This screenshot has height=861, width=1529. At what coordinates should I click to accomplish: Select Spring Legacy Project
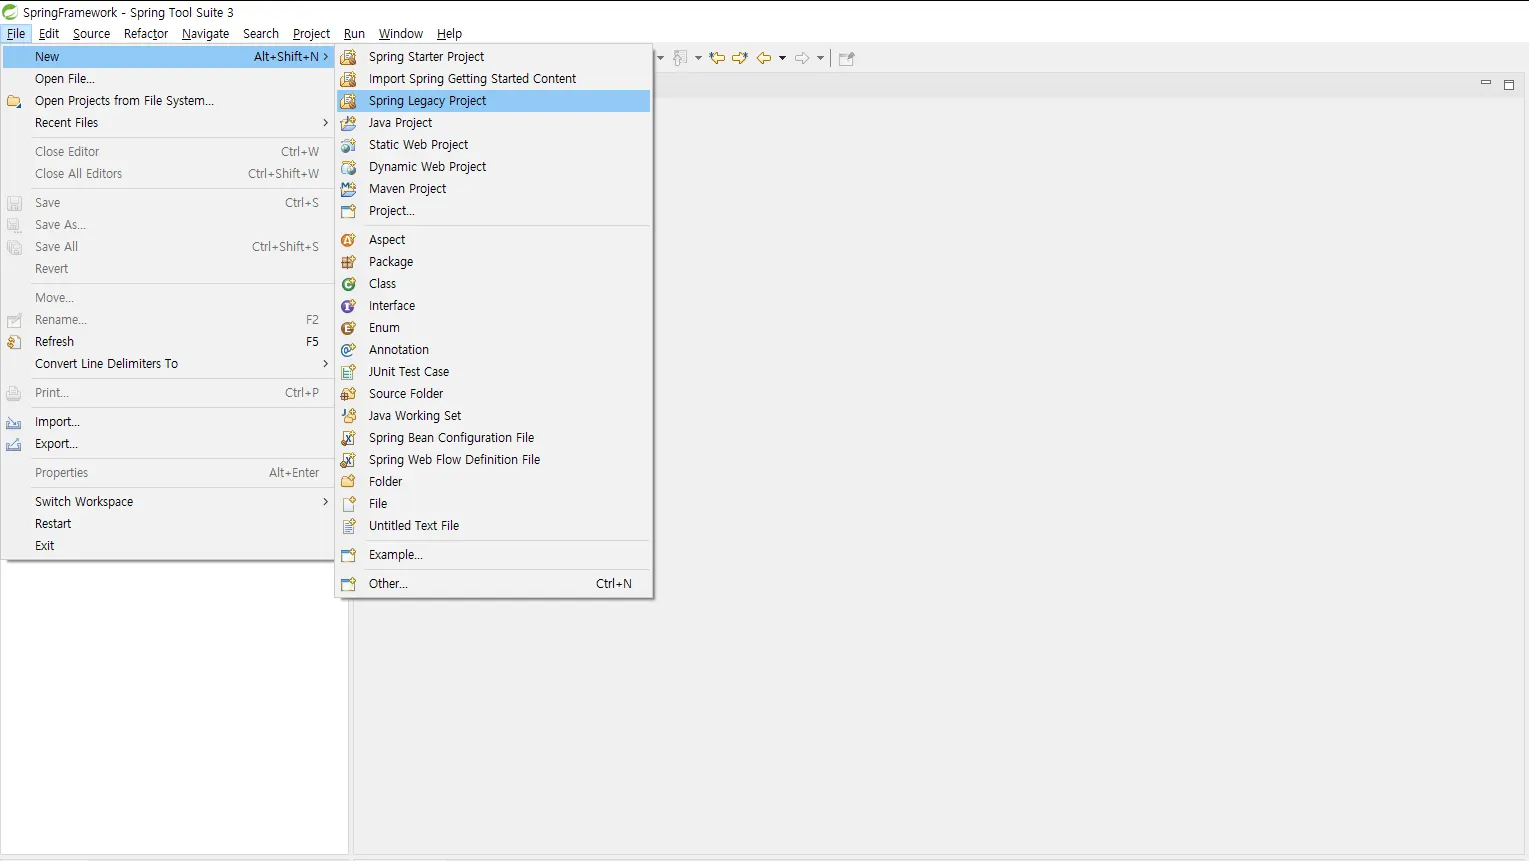tap(494, 101)
